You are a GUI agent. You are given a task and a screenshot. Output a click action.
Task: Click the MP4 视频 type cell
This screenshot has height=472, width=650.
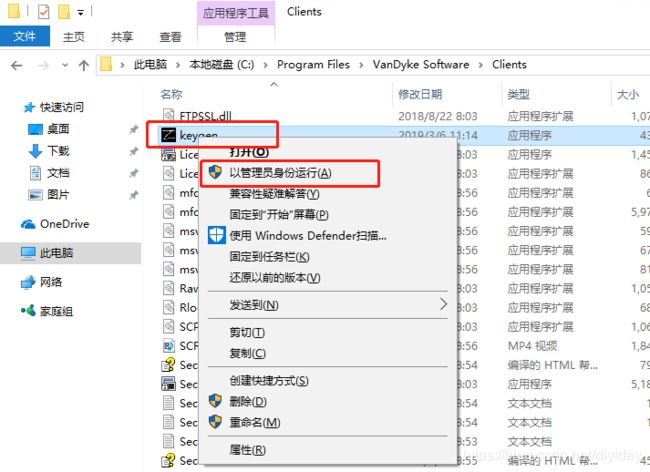click(532, 346)
